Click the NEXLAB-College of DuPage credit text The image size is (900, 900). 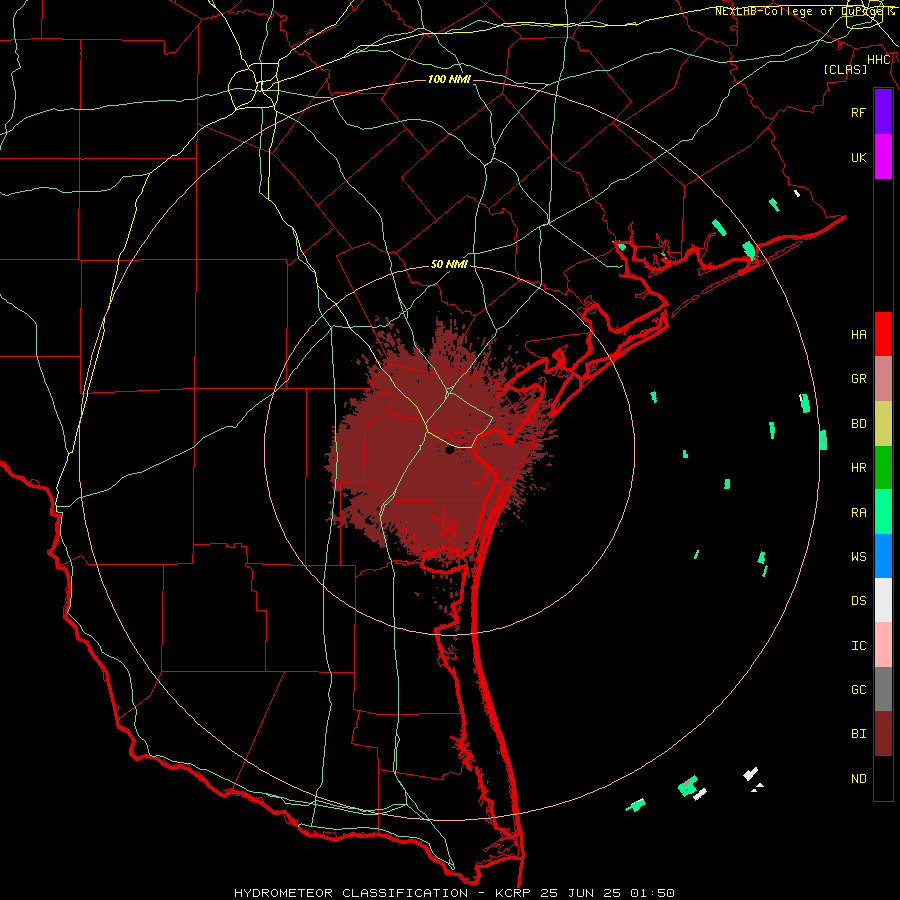pyautogui.click(x=804, y=11)
